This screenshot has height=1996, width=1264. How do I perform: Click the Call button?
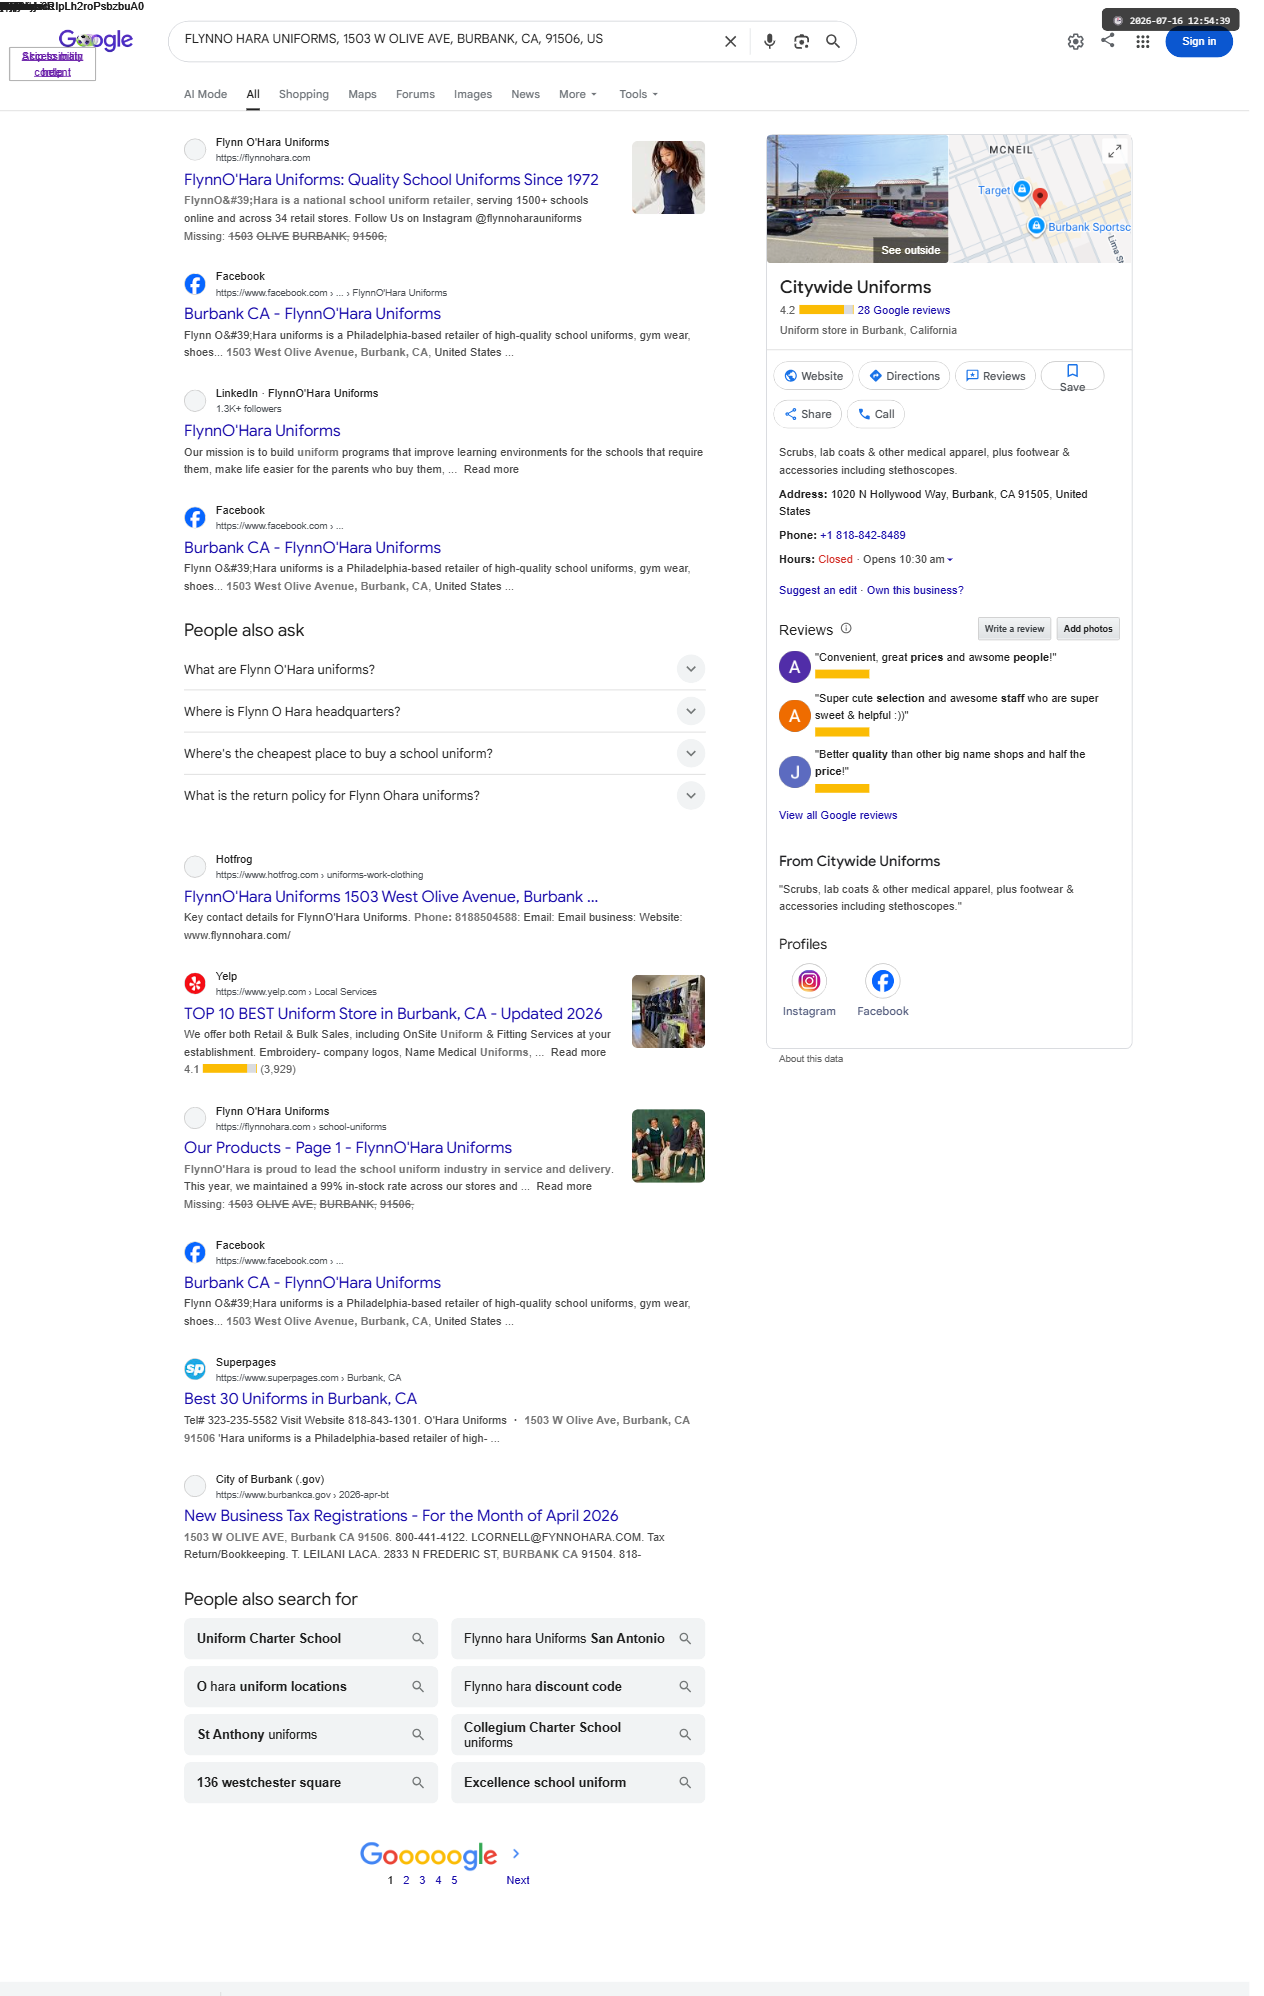(x=876, y=414)
